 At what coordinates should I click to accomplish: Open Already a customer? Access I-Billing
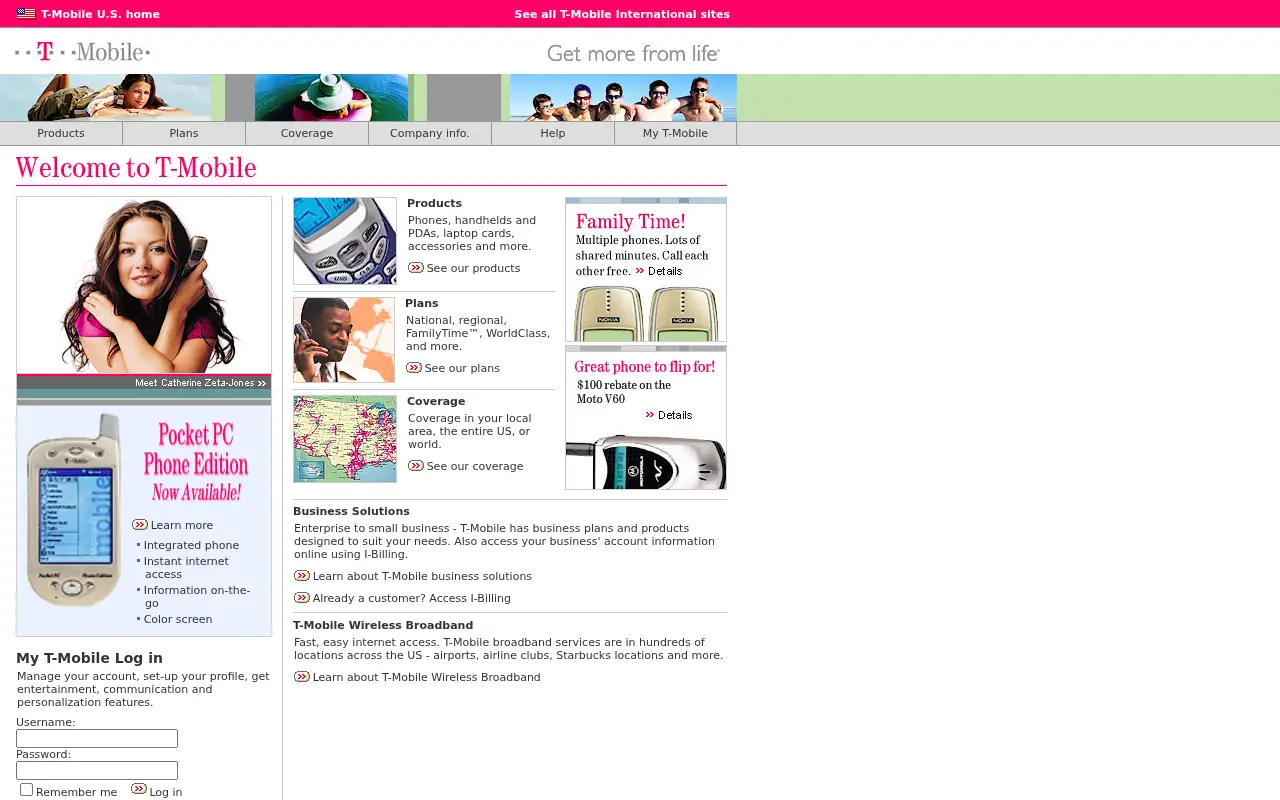click(411, 598)
